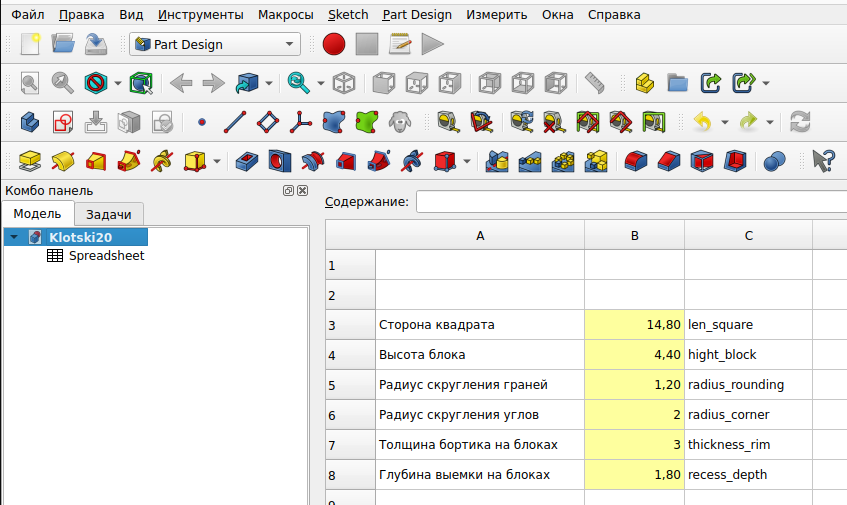Select yellow cell with value 14,80

(x=634, y=325)
